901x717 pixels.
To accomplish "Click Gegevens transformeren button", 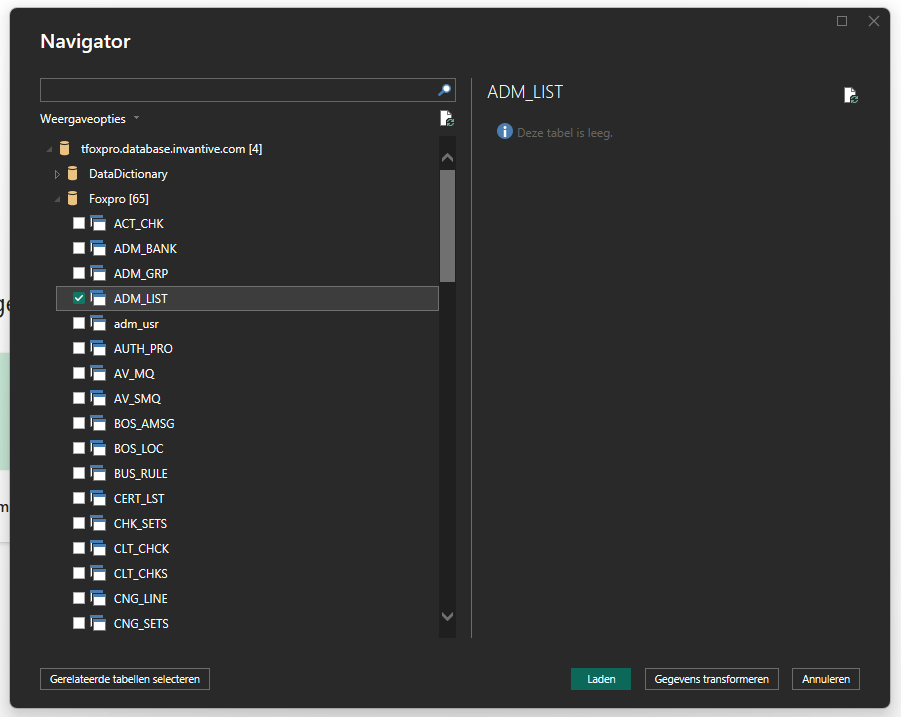I will pyautogui.click(x=711, y=679).
